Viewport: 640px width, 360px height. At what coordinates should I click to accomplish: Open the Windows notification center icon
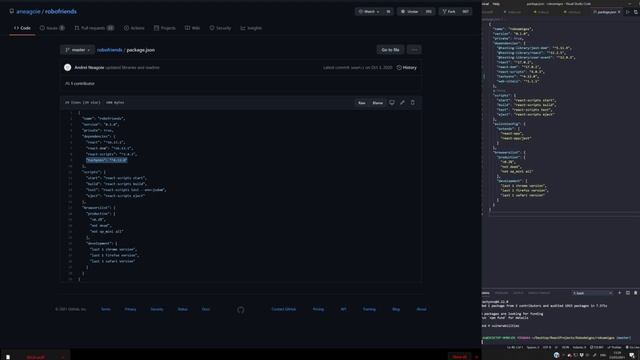pos(632,356)
